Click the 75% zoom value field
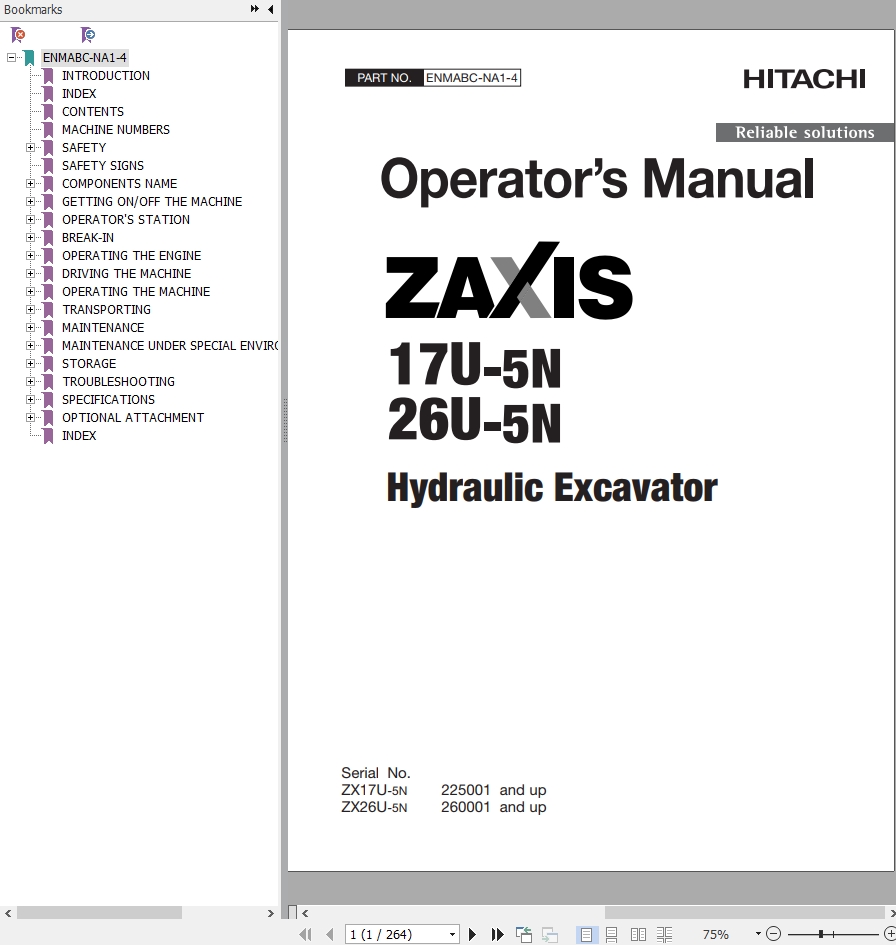 pyautogui.click(x=716, y=934)
